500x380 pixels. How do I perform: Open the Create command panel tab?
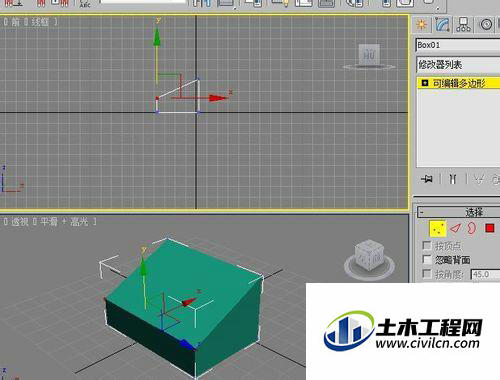[422, 25]
